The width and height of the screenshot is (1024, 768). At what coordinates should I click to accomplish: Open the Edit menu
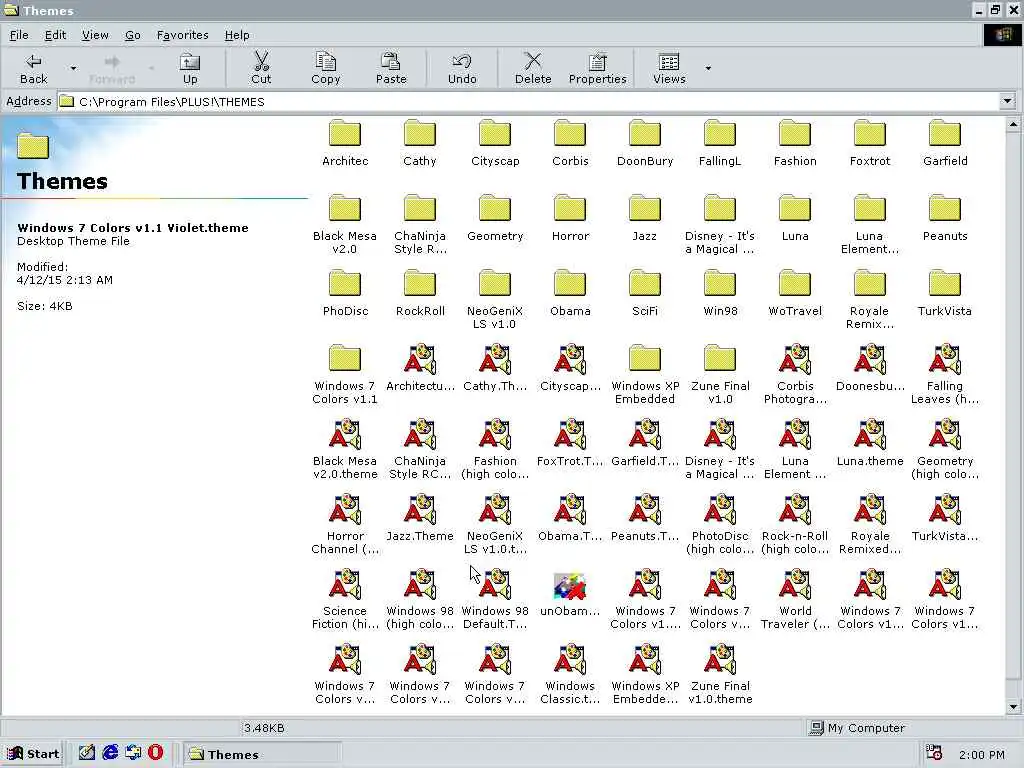56,35
